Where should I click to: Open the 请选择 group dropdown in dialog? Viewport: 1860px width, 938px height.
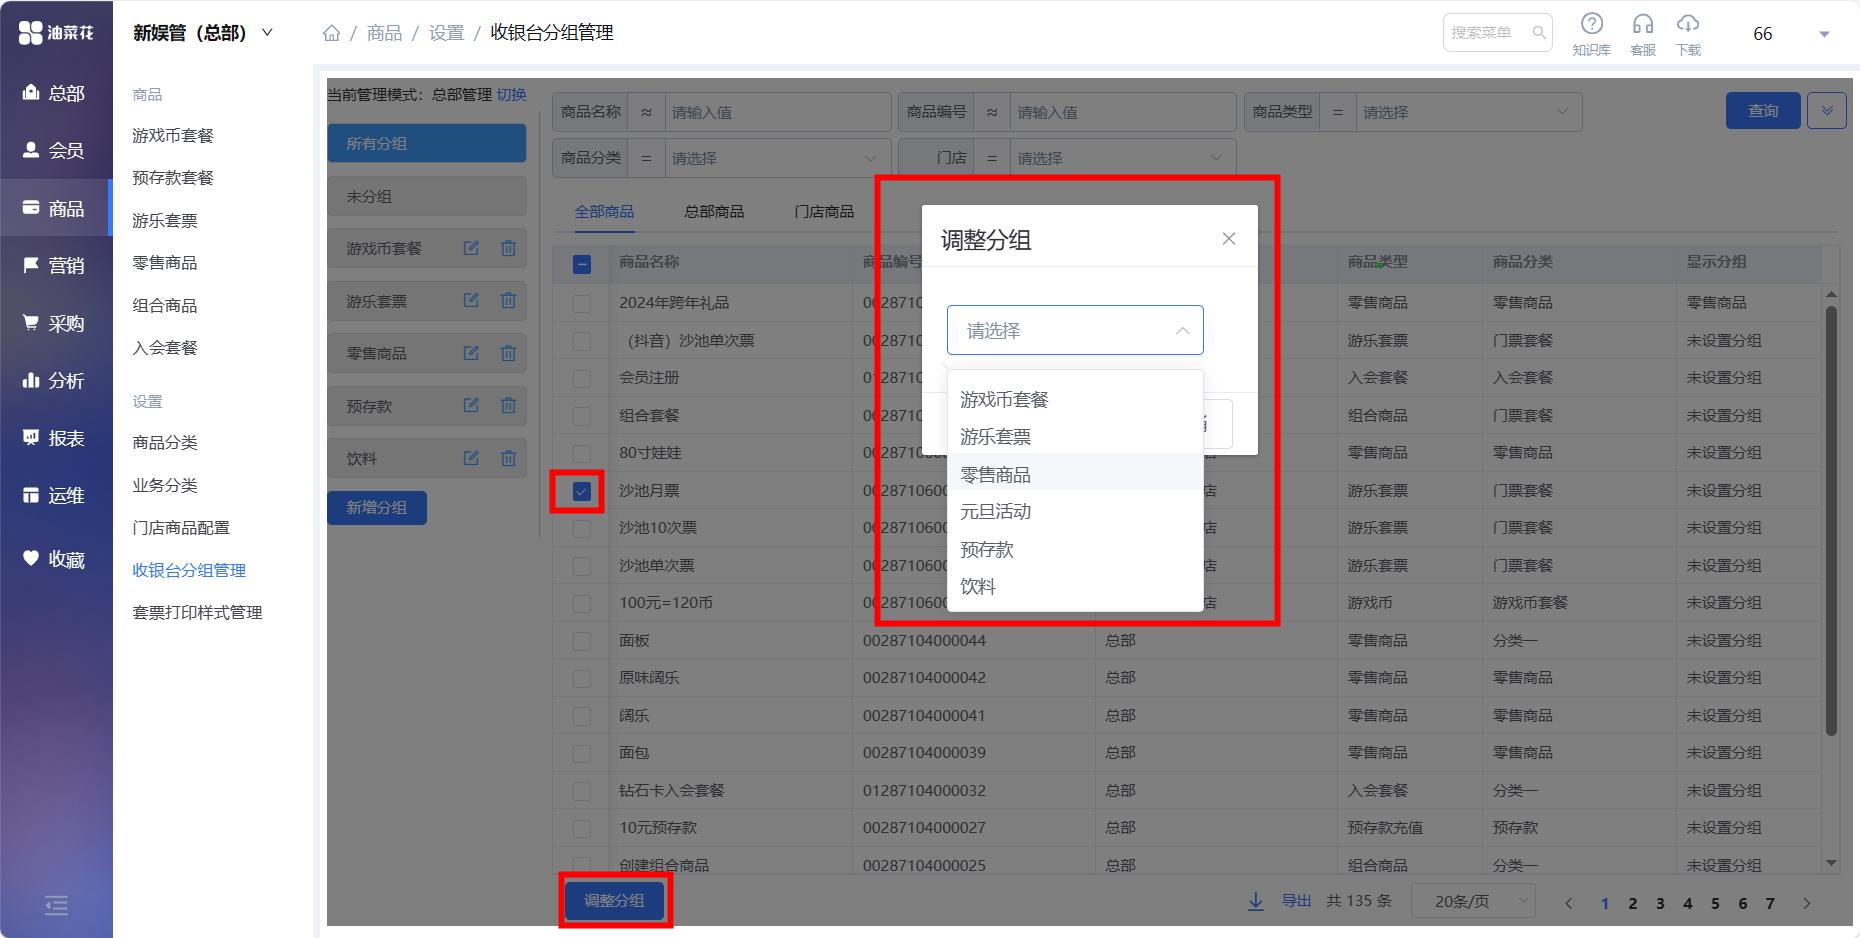coord(1075,330)
